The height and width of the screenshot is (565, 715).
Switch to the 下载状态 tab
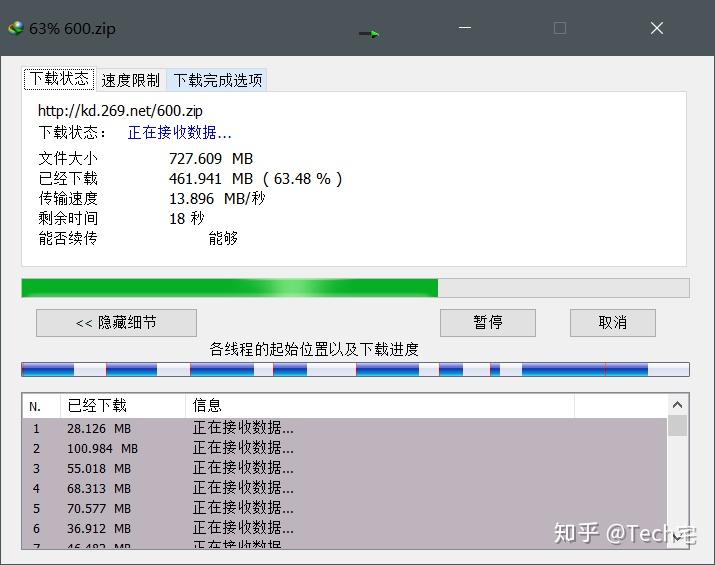click(x=59, y=79)
